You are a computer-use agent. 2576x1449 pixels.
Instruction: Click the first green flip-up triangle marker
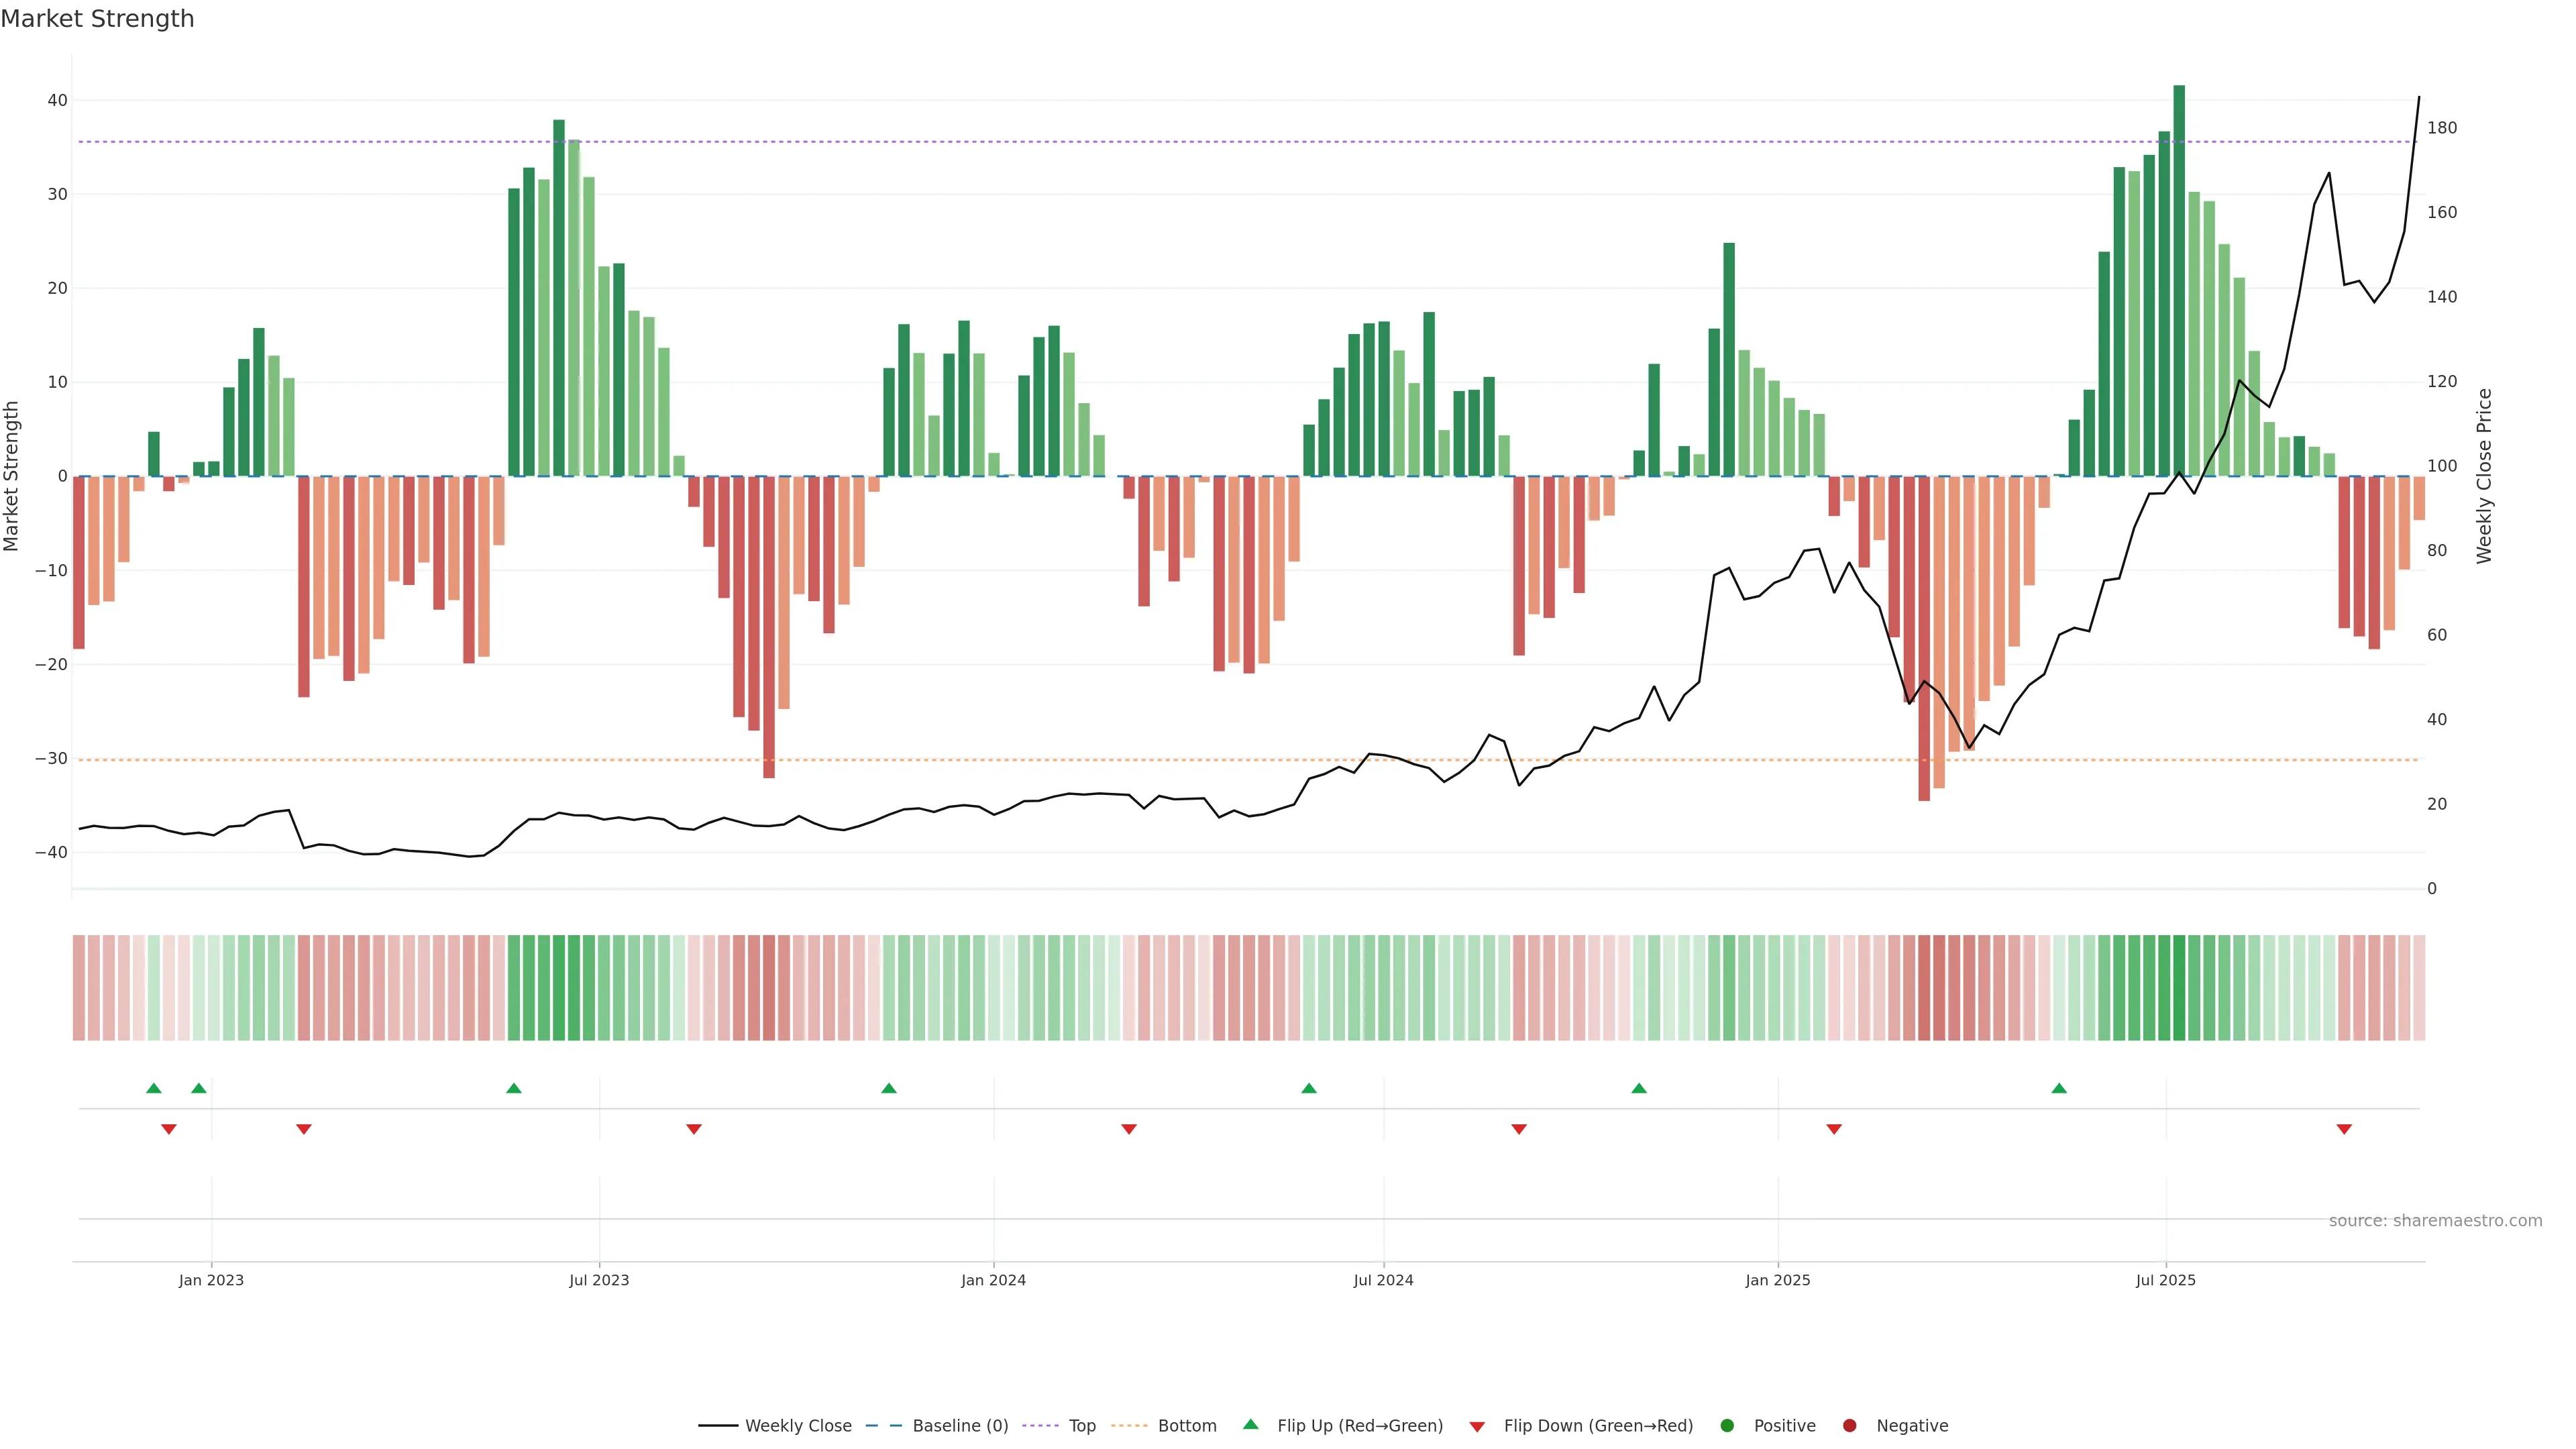[x=154, y=1088]
